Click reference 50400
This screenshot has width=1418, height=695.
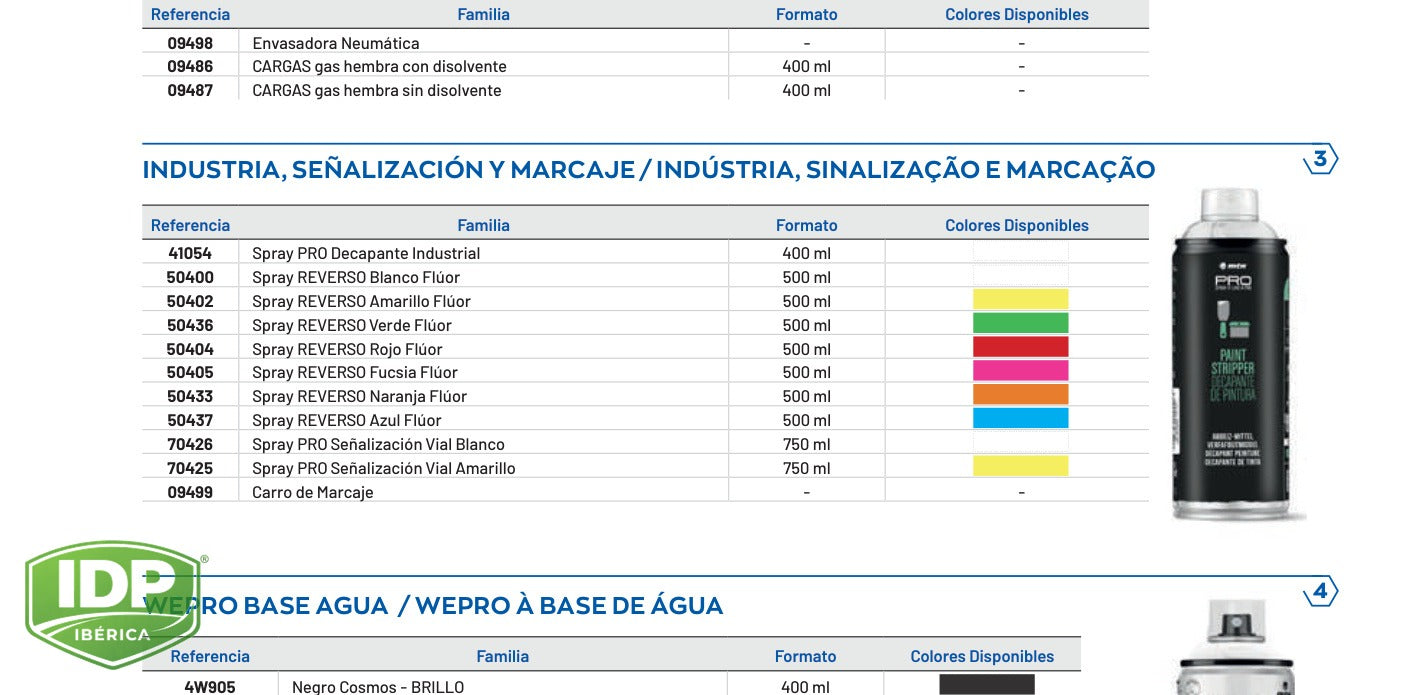[190, 277]
